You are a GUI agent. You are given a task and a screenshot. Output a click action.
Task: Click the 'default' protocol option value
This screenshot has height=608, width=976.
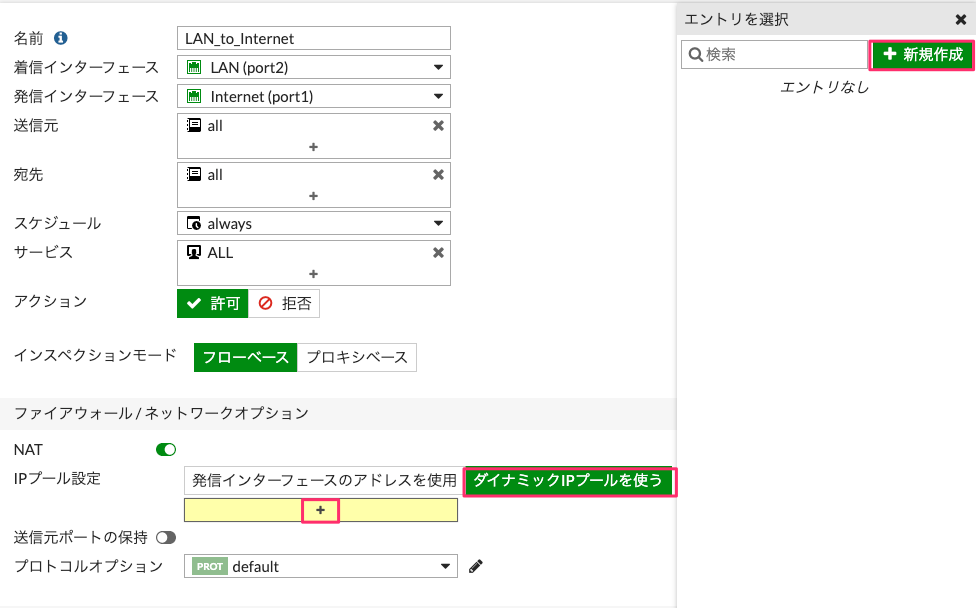click(255, 566)
